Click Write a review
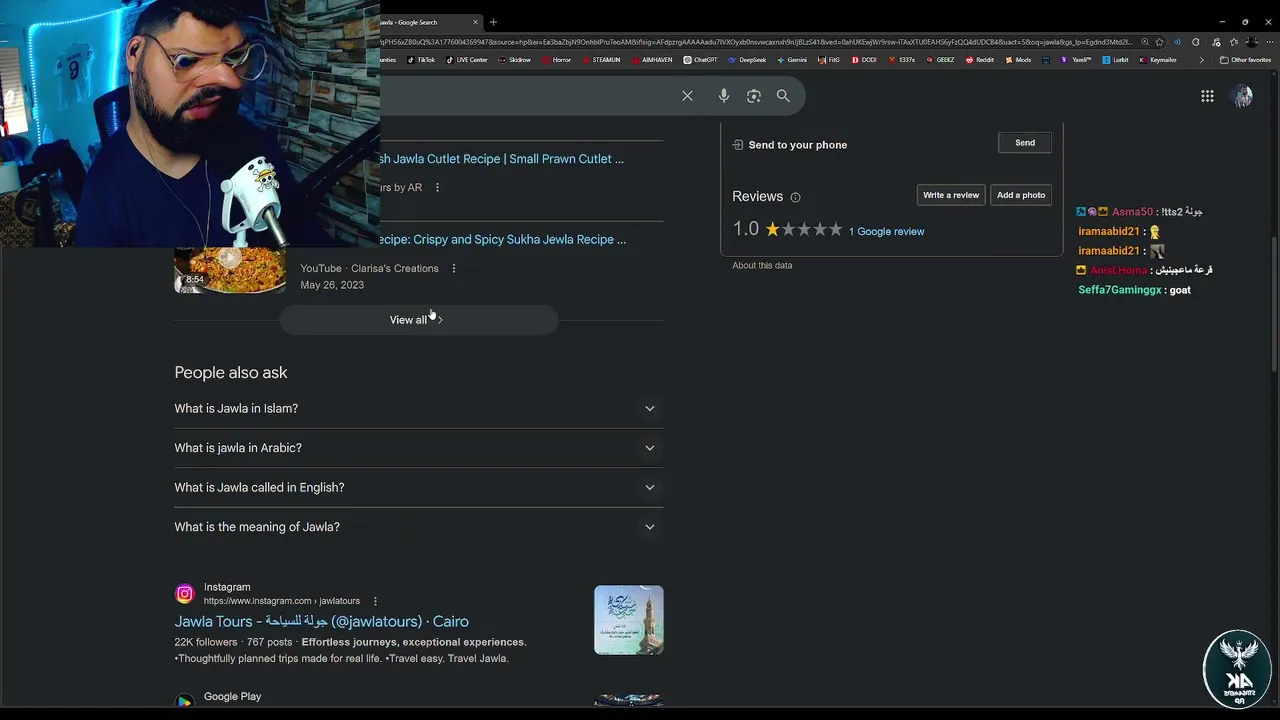 coord(951,195)
